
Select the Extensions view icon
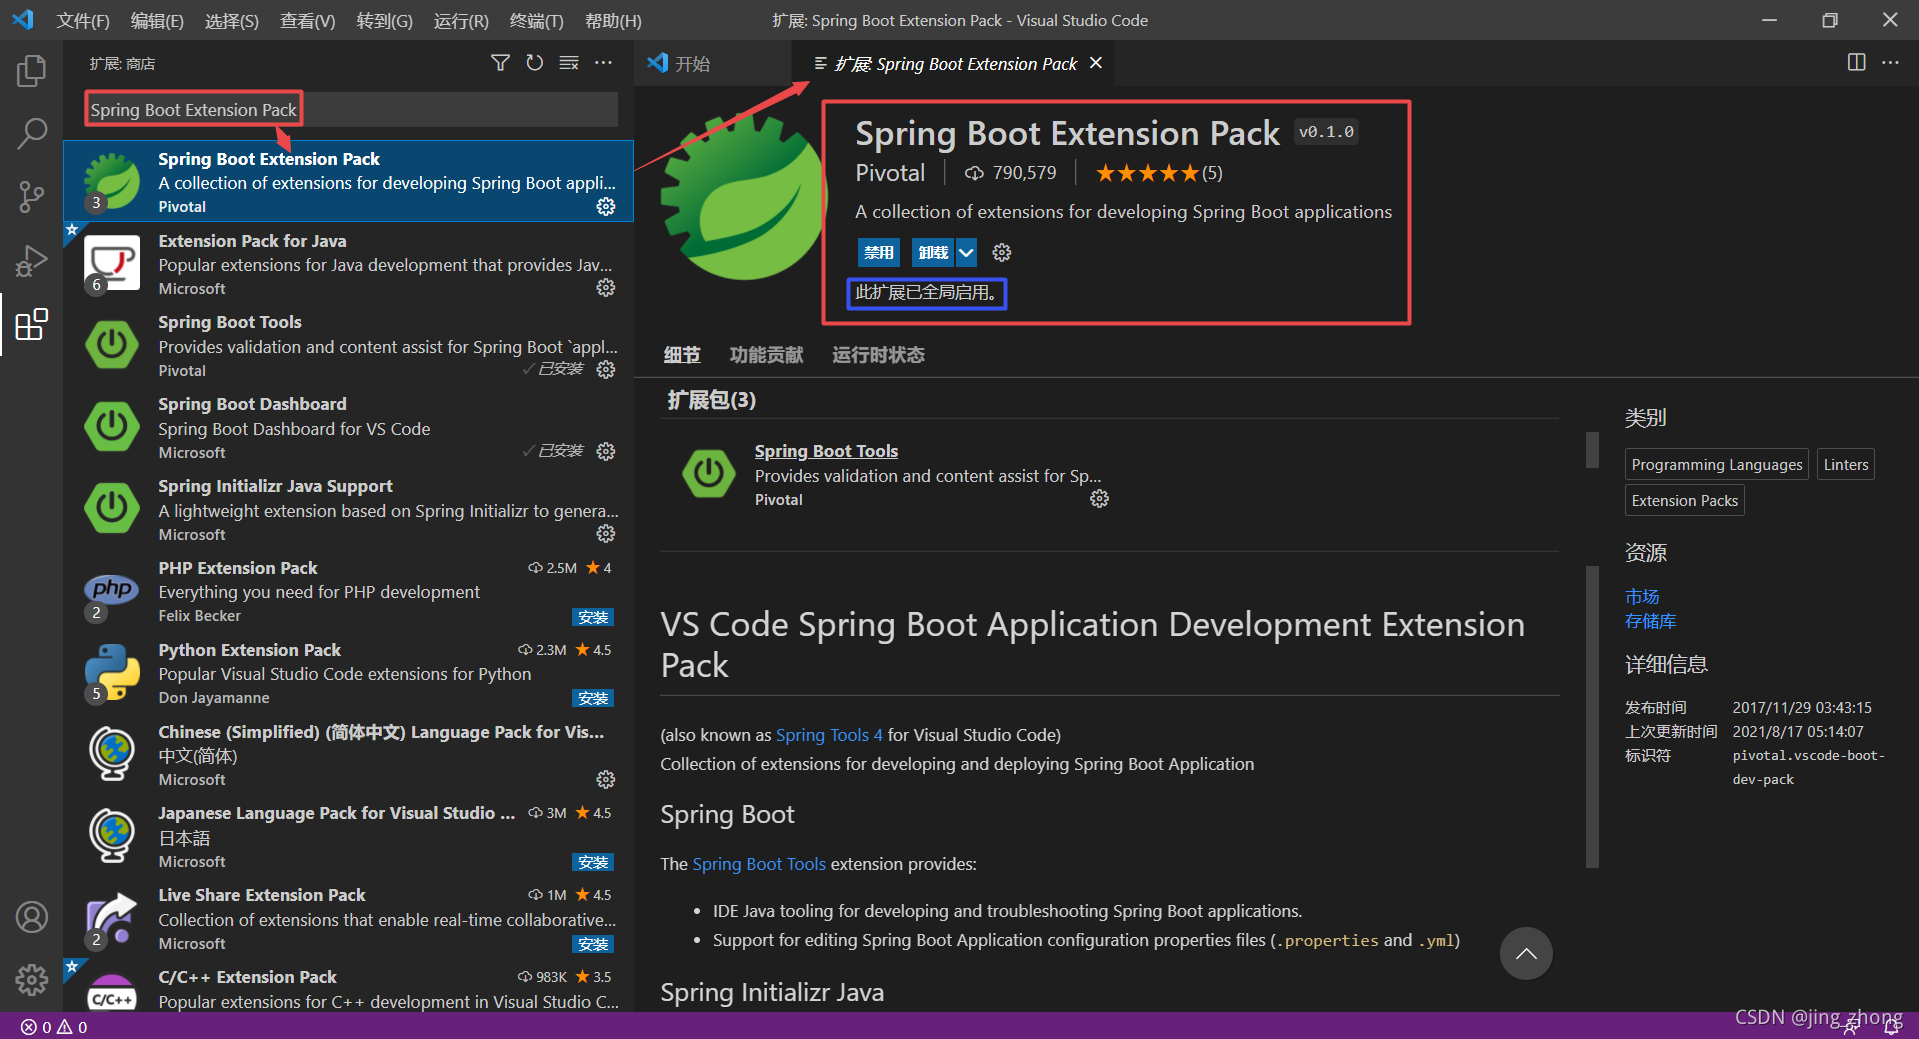click(x=32, y=325)
